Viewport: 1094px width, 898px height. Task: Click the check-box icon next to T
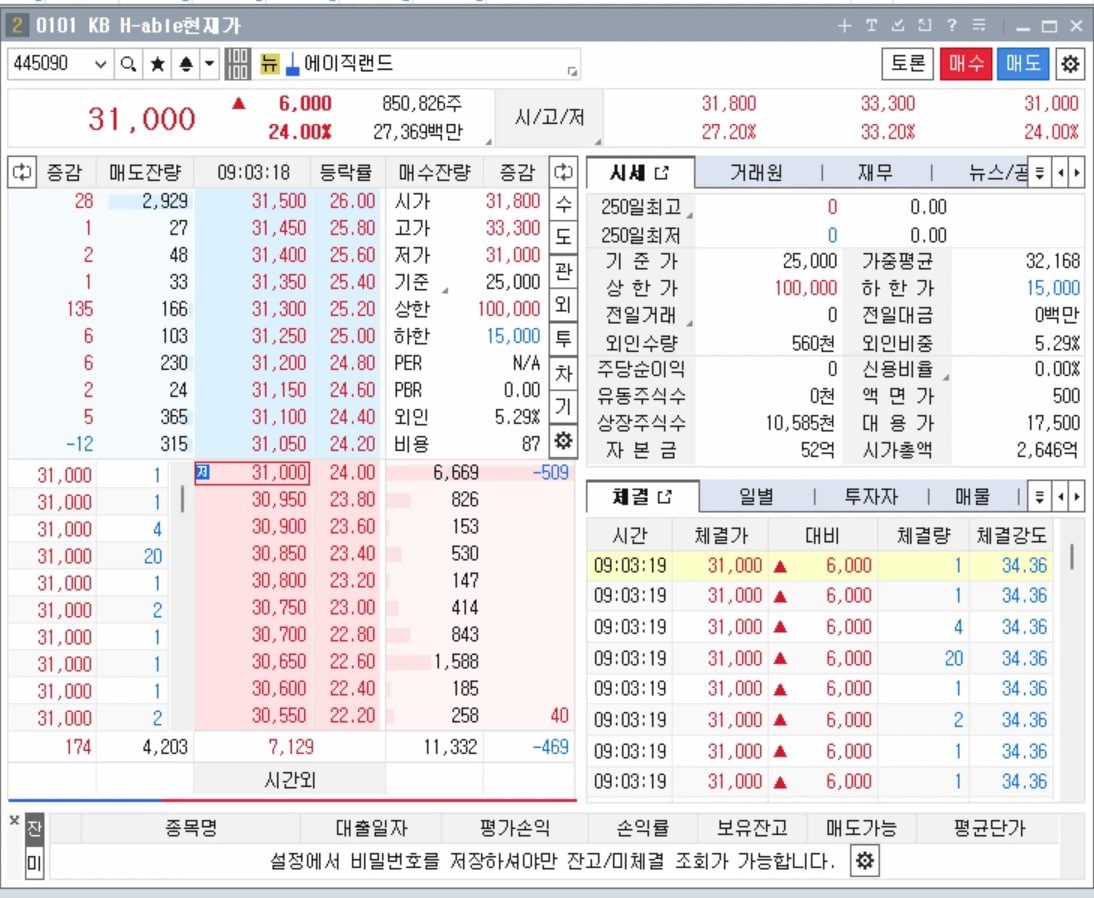click(898, 26)
